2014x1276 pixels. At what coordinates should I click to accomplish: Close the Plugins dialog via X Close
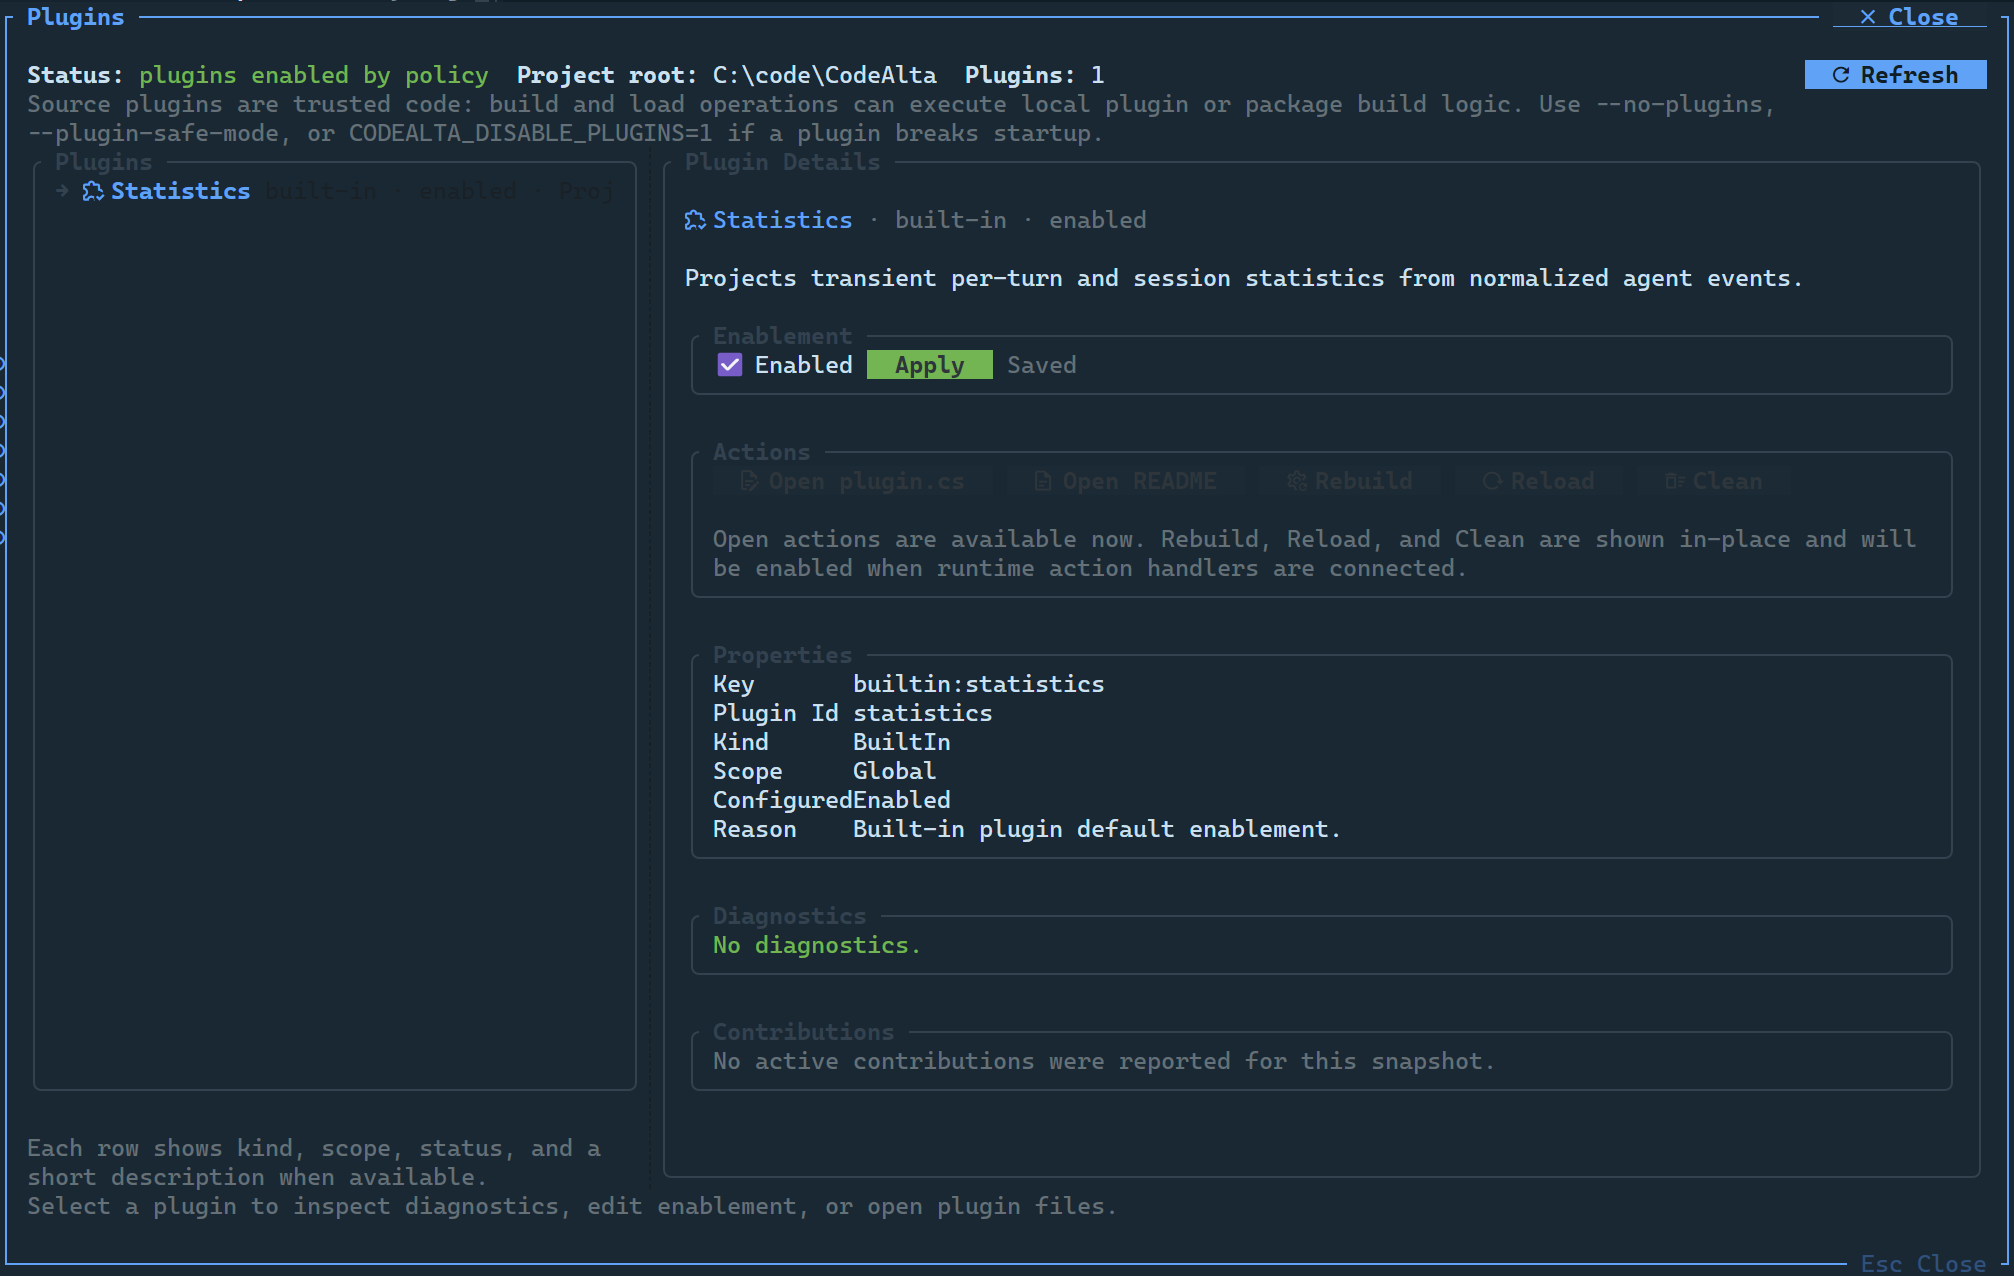[1909, 17]
